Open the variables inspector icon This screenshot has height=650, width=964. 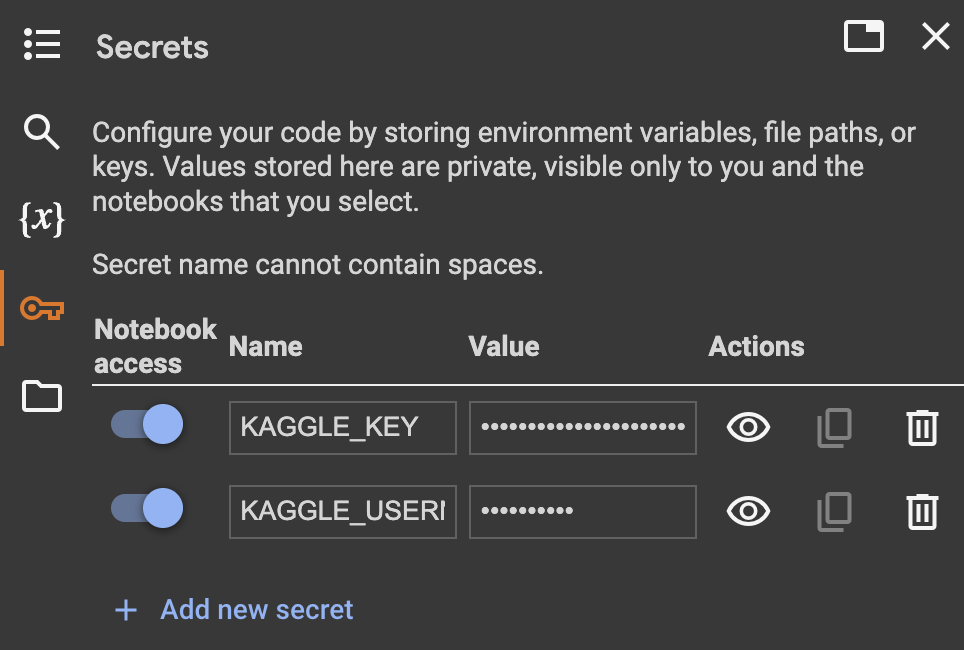[42, 218]
